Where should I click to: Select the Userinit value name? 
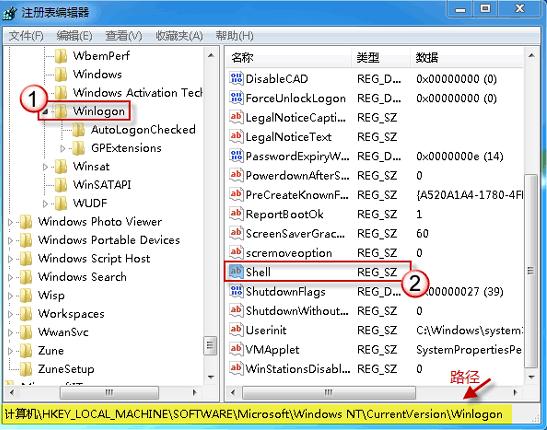click(x=266, y=330)
